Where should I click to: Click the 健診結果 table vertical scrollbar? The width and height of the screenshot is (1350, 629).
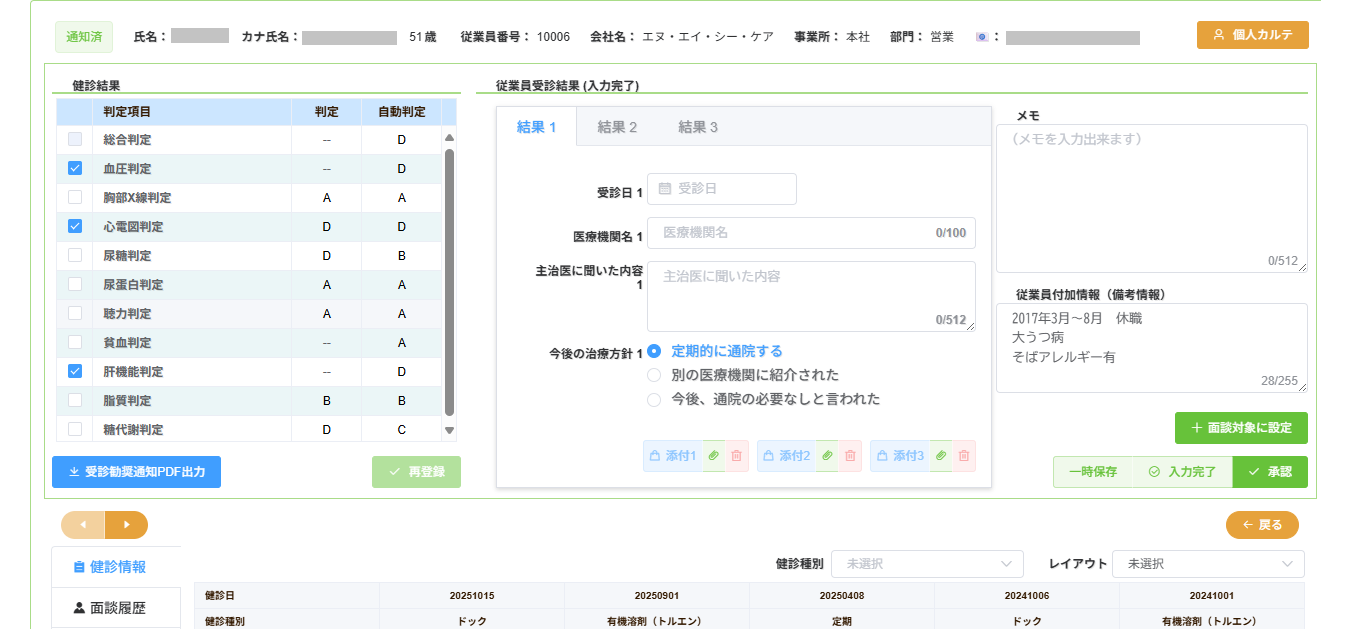point(449,280)
